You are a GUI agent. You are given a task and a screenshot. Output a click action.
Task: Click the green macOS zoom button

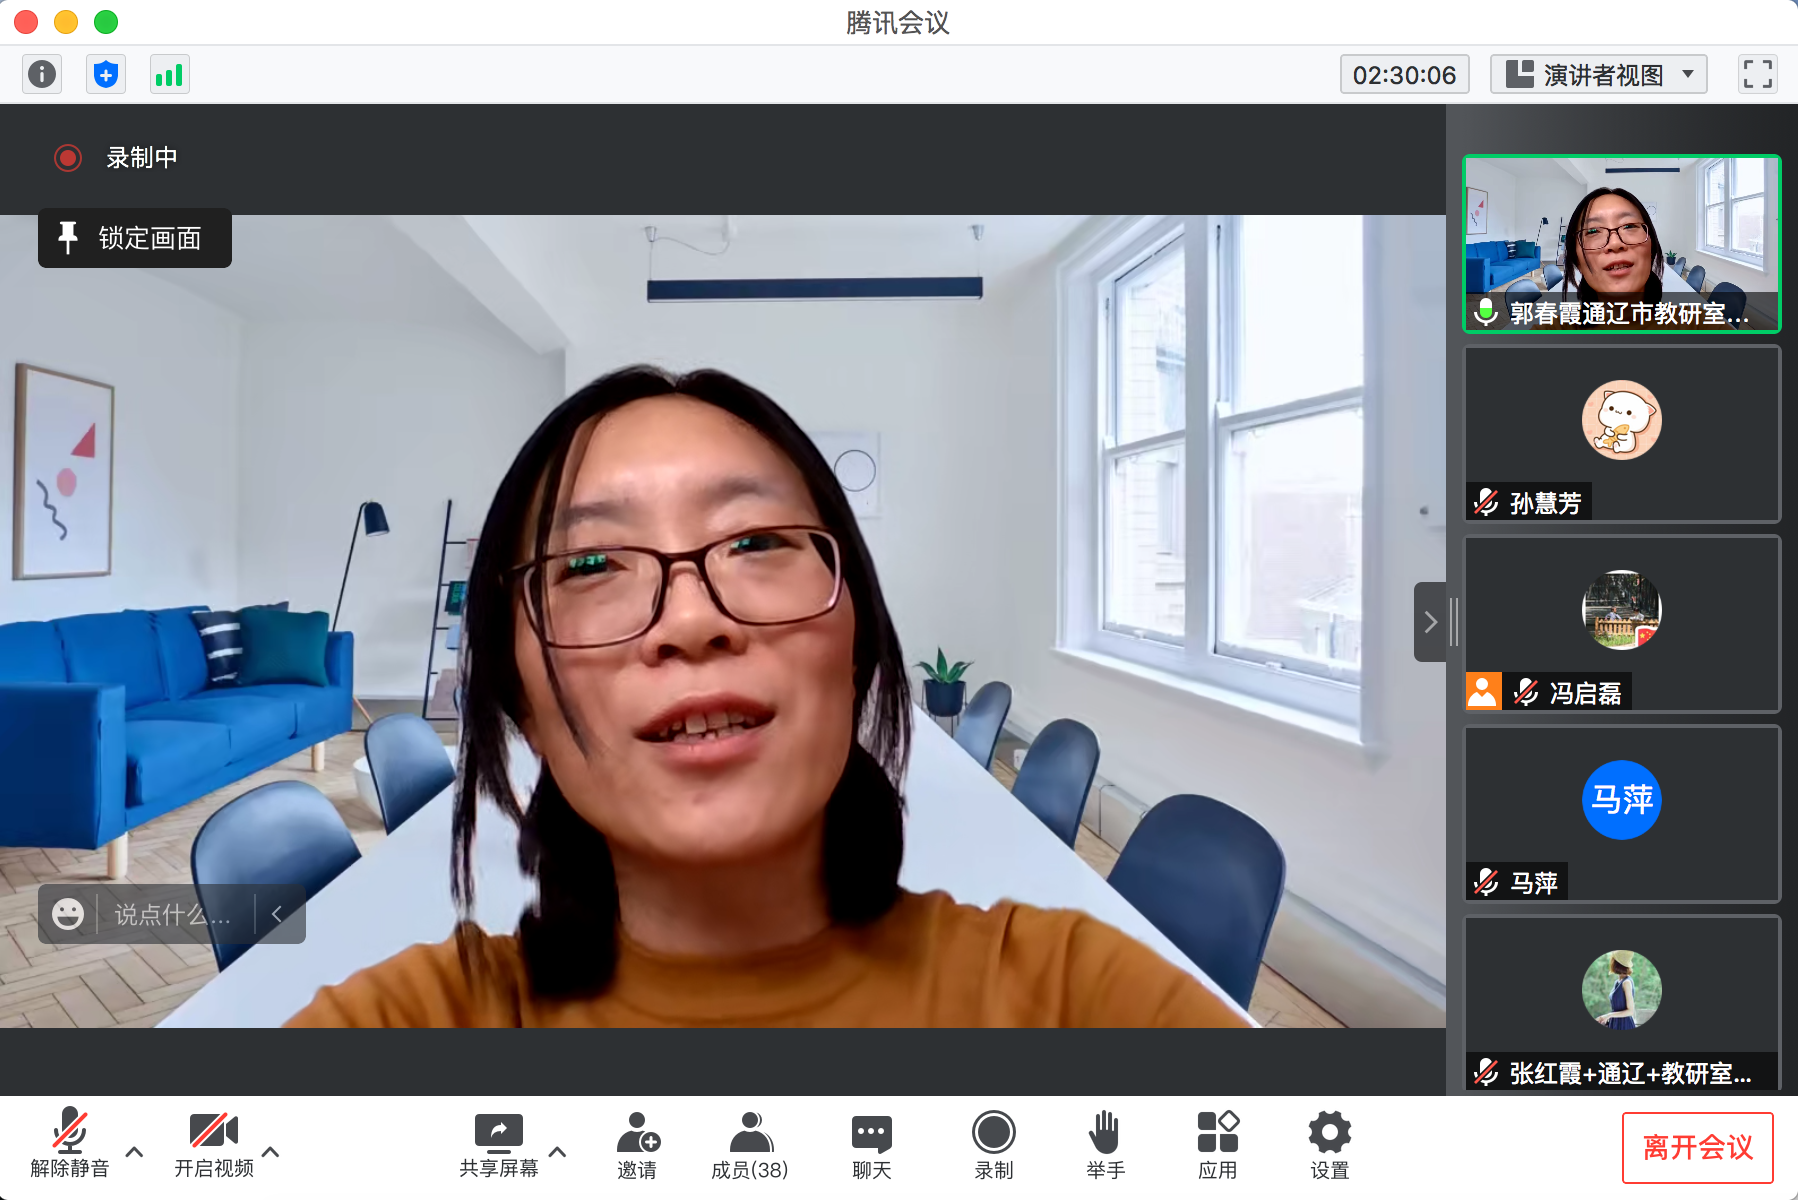pyautogui.click(x=106, y=22)
